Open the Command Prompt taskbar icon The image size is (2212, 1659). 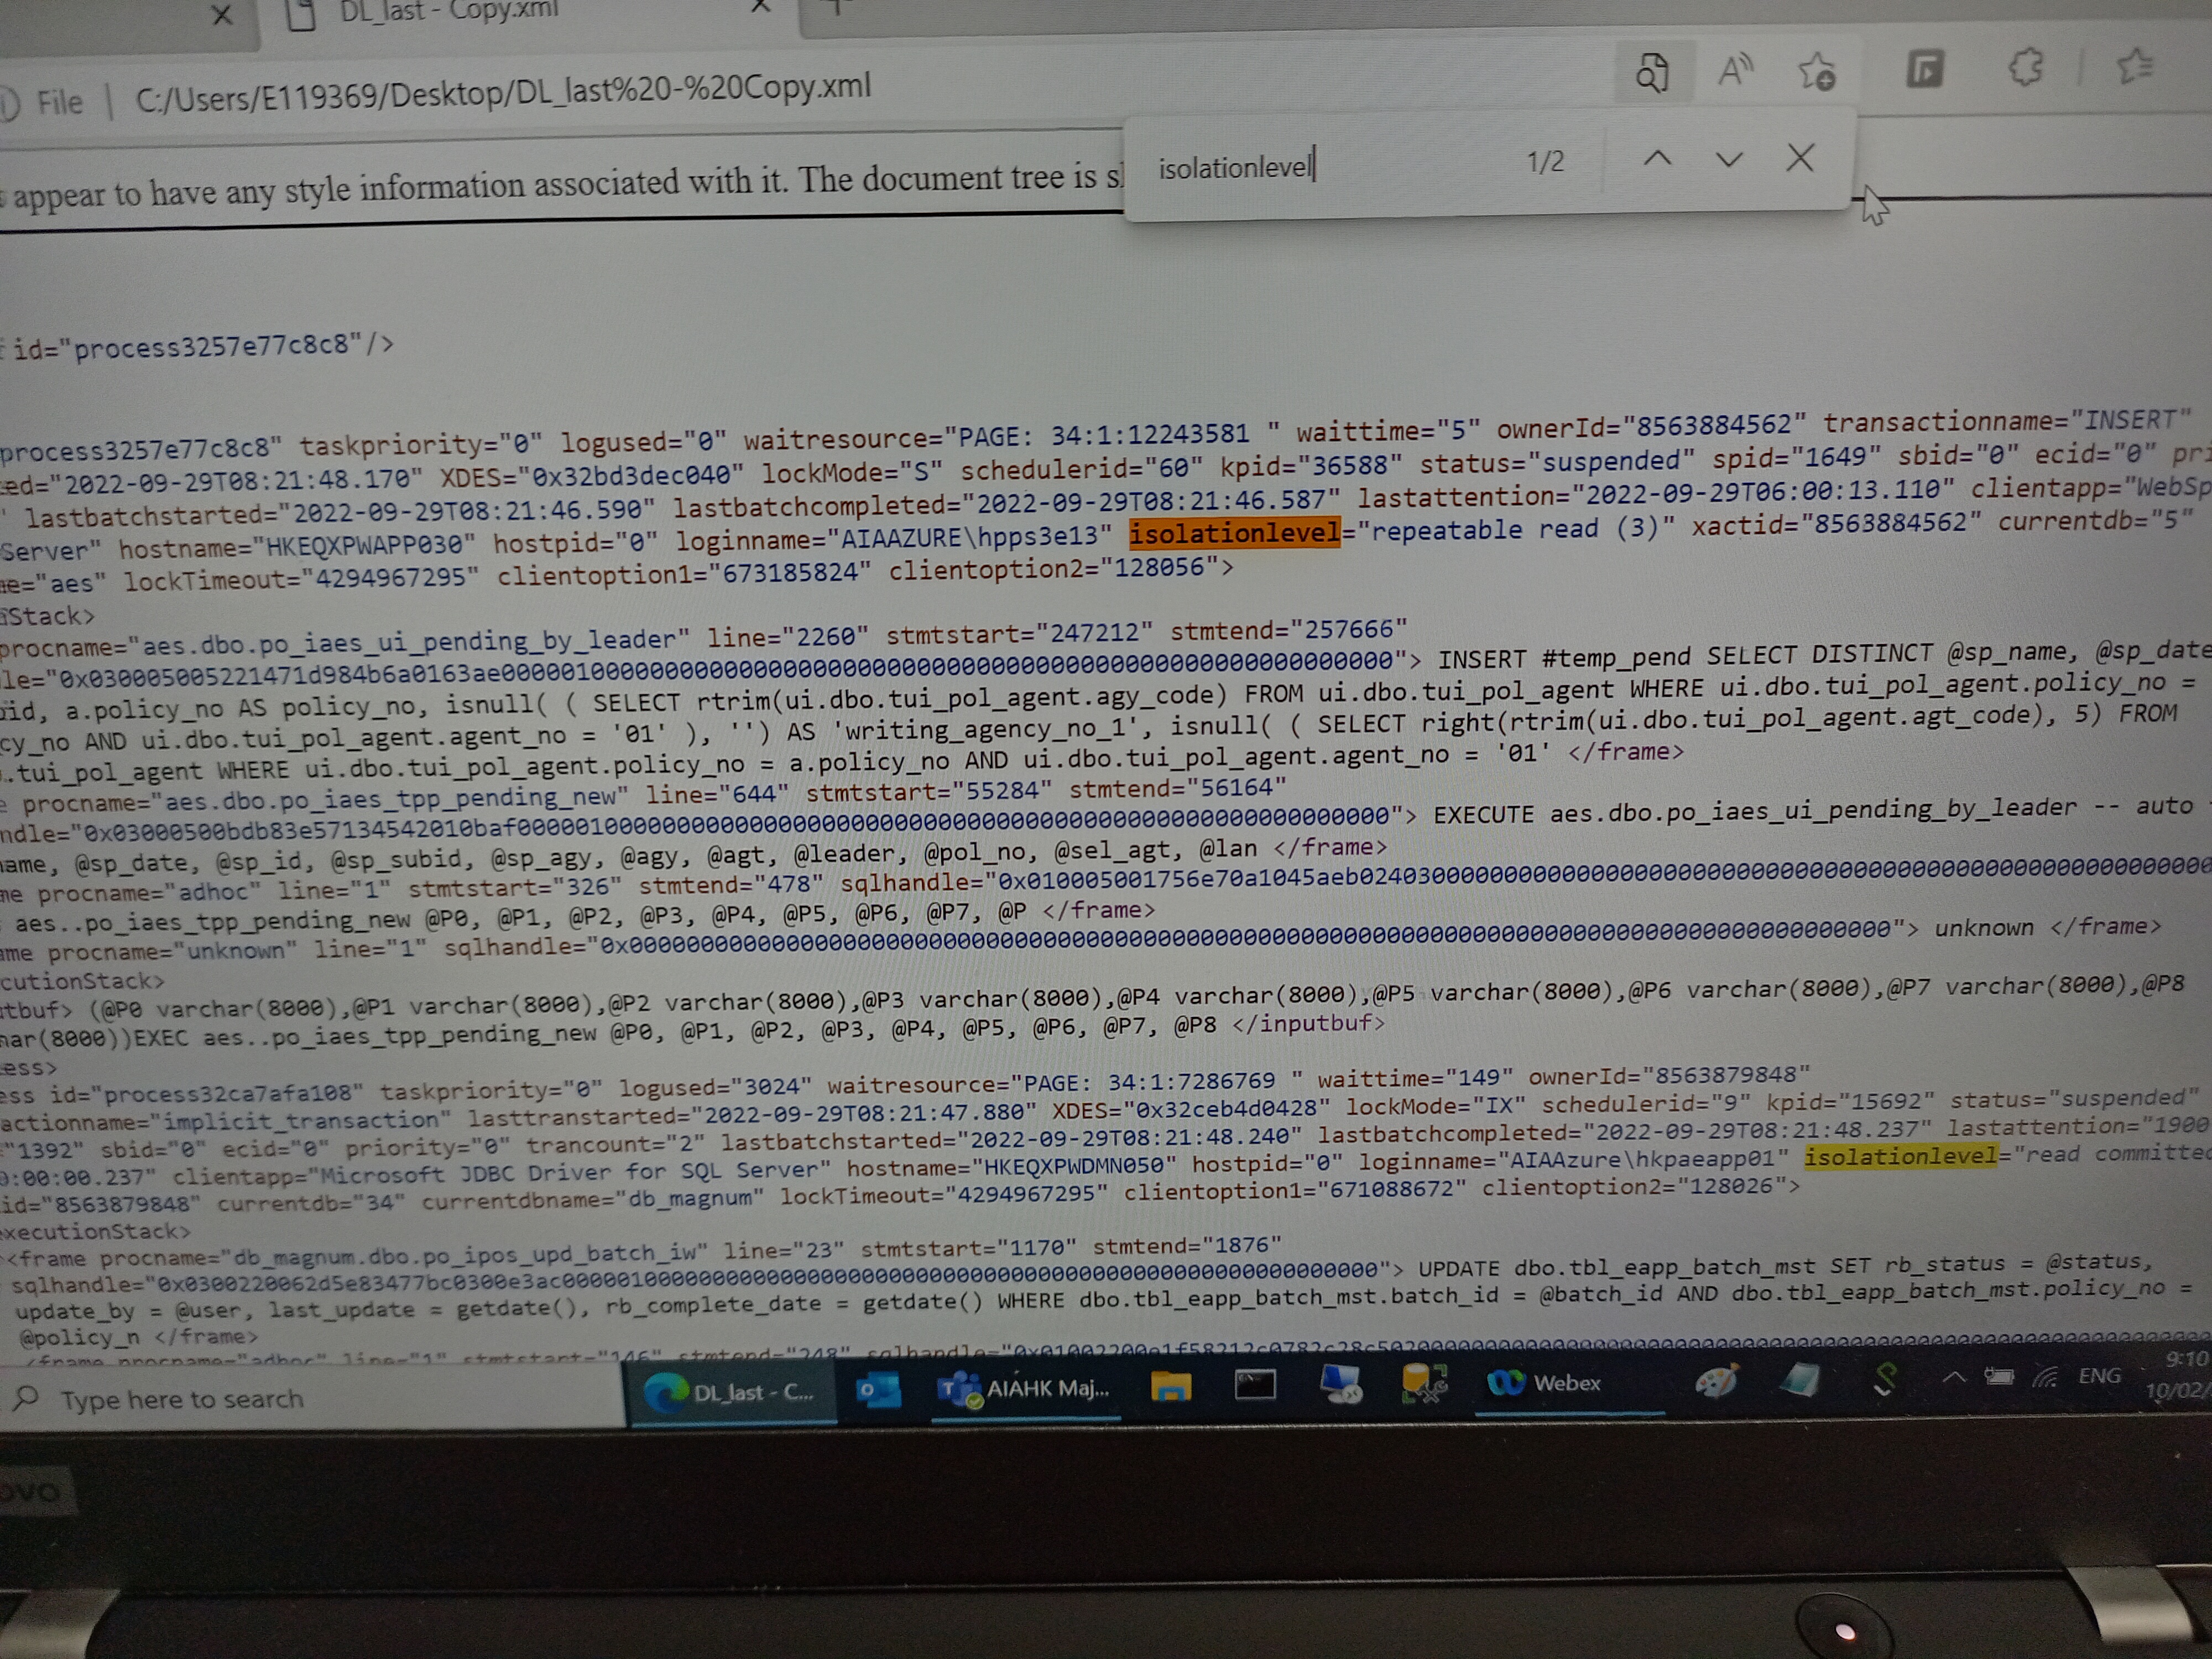(1254, 1385)
